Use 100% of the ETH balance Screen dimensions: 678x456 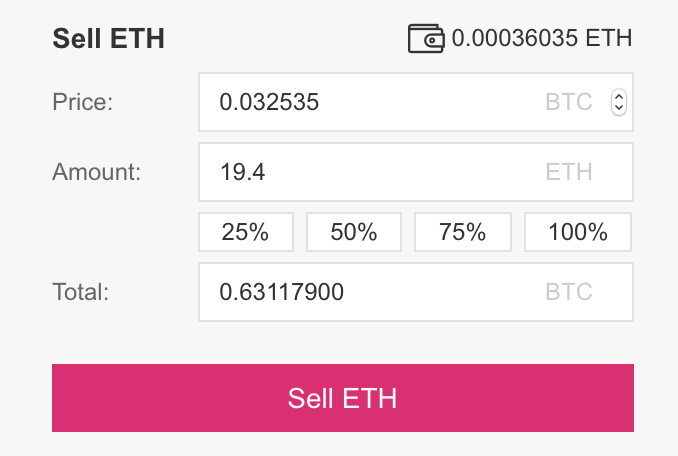[x=578, y=232]
